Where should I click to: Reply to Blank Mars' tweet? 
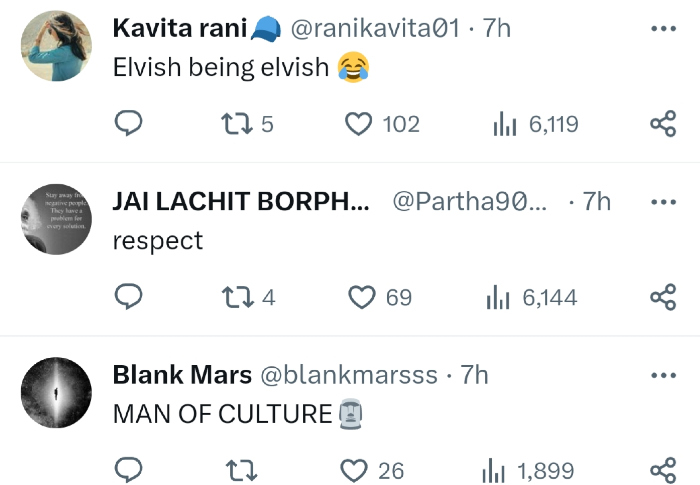pyautogui.click(x=128, y=470)
